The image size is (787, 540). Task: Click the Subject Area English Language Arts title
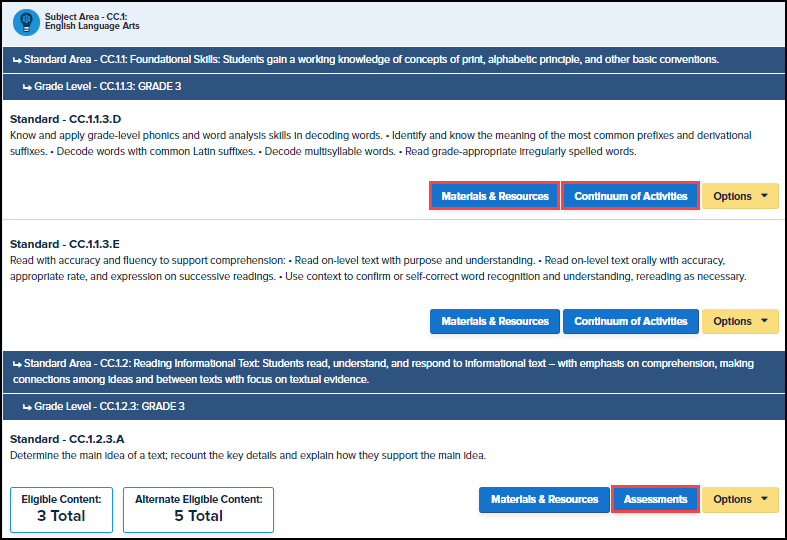(84, 22)
